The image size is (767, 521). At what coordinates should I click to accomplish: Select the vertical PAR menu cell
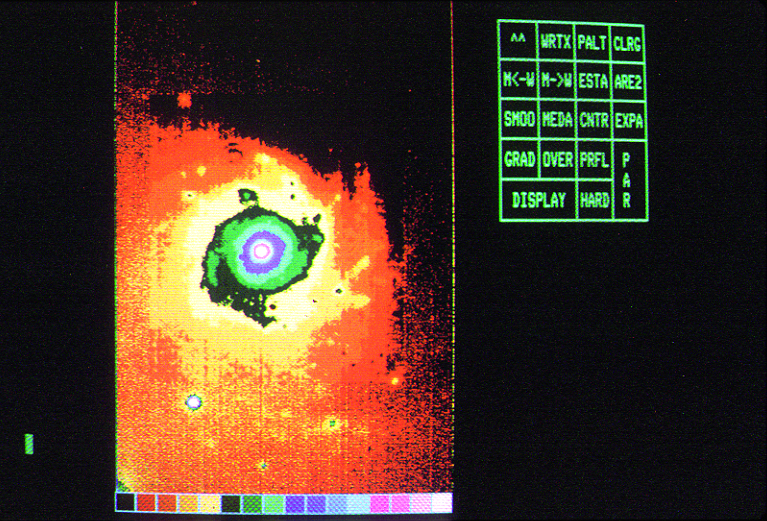(628, 180)
